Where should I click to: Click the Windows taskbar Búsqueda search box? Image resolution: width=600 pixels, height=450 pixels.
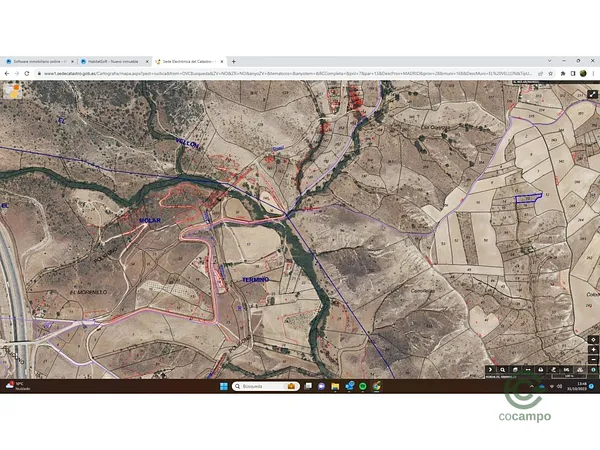[258, 385]
